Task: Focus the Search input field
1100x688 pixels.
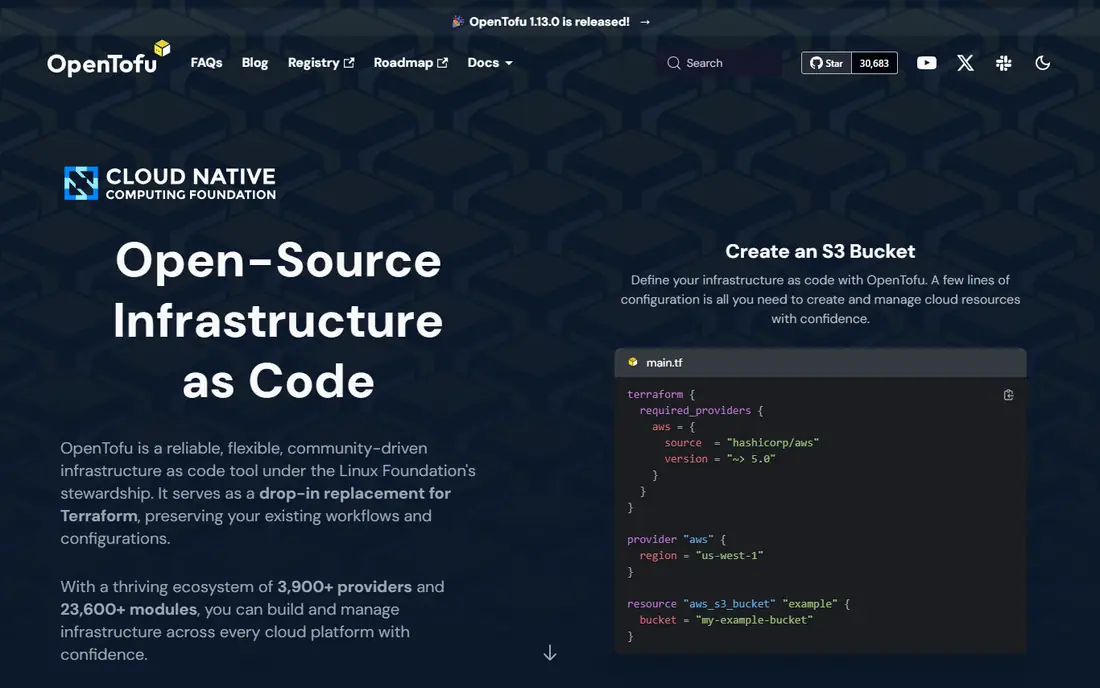Action: coord(719,63)
